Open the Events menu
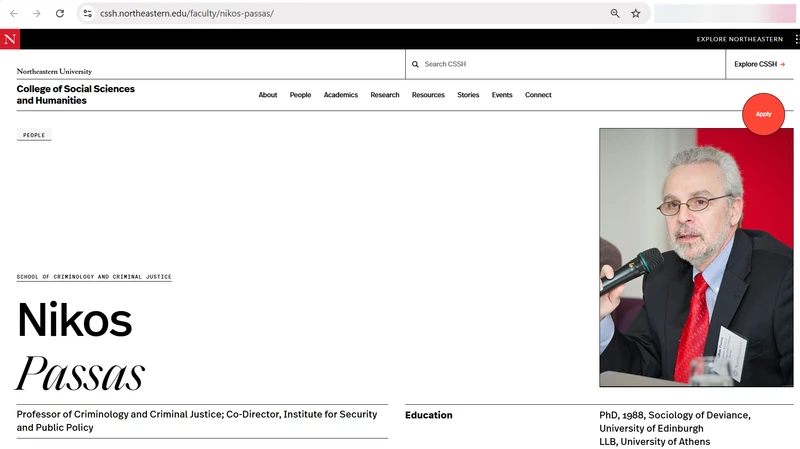 click(x=502, y=95)
